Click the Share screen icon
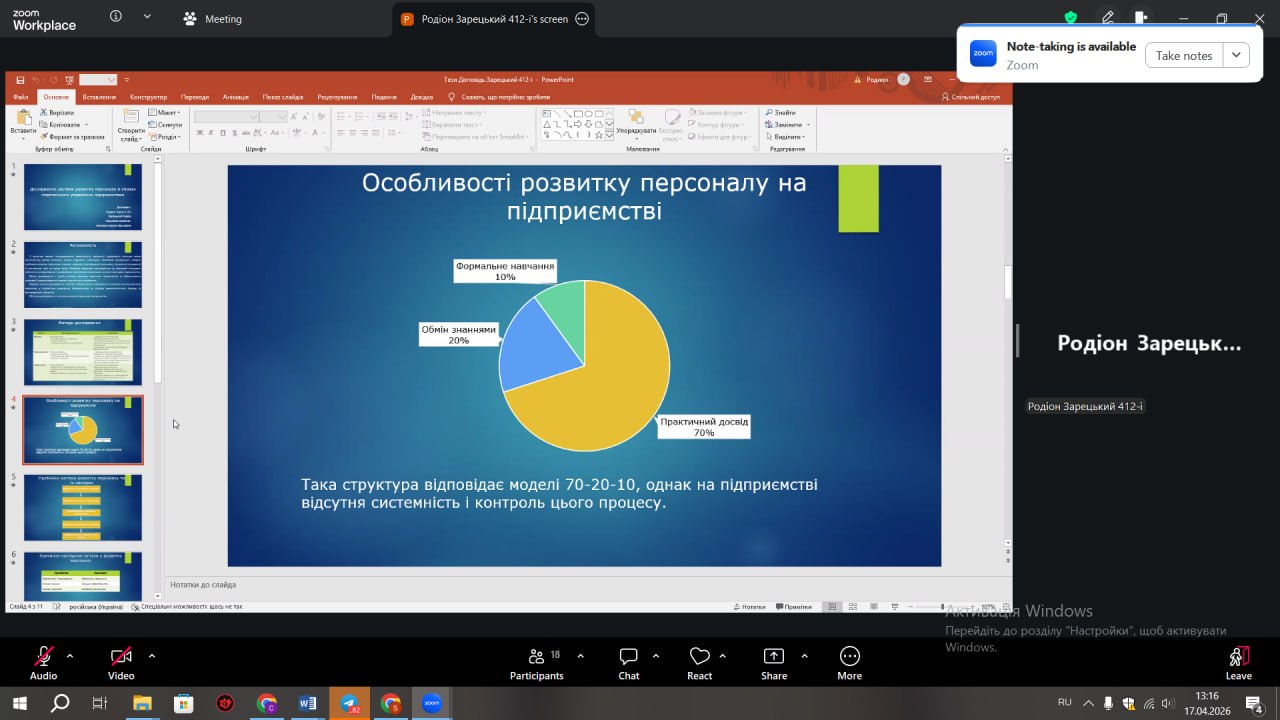This screenshot has height=720, width=1280. tap(773, 657)
